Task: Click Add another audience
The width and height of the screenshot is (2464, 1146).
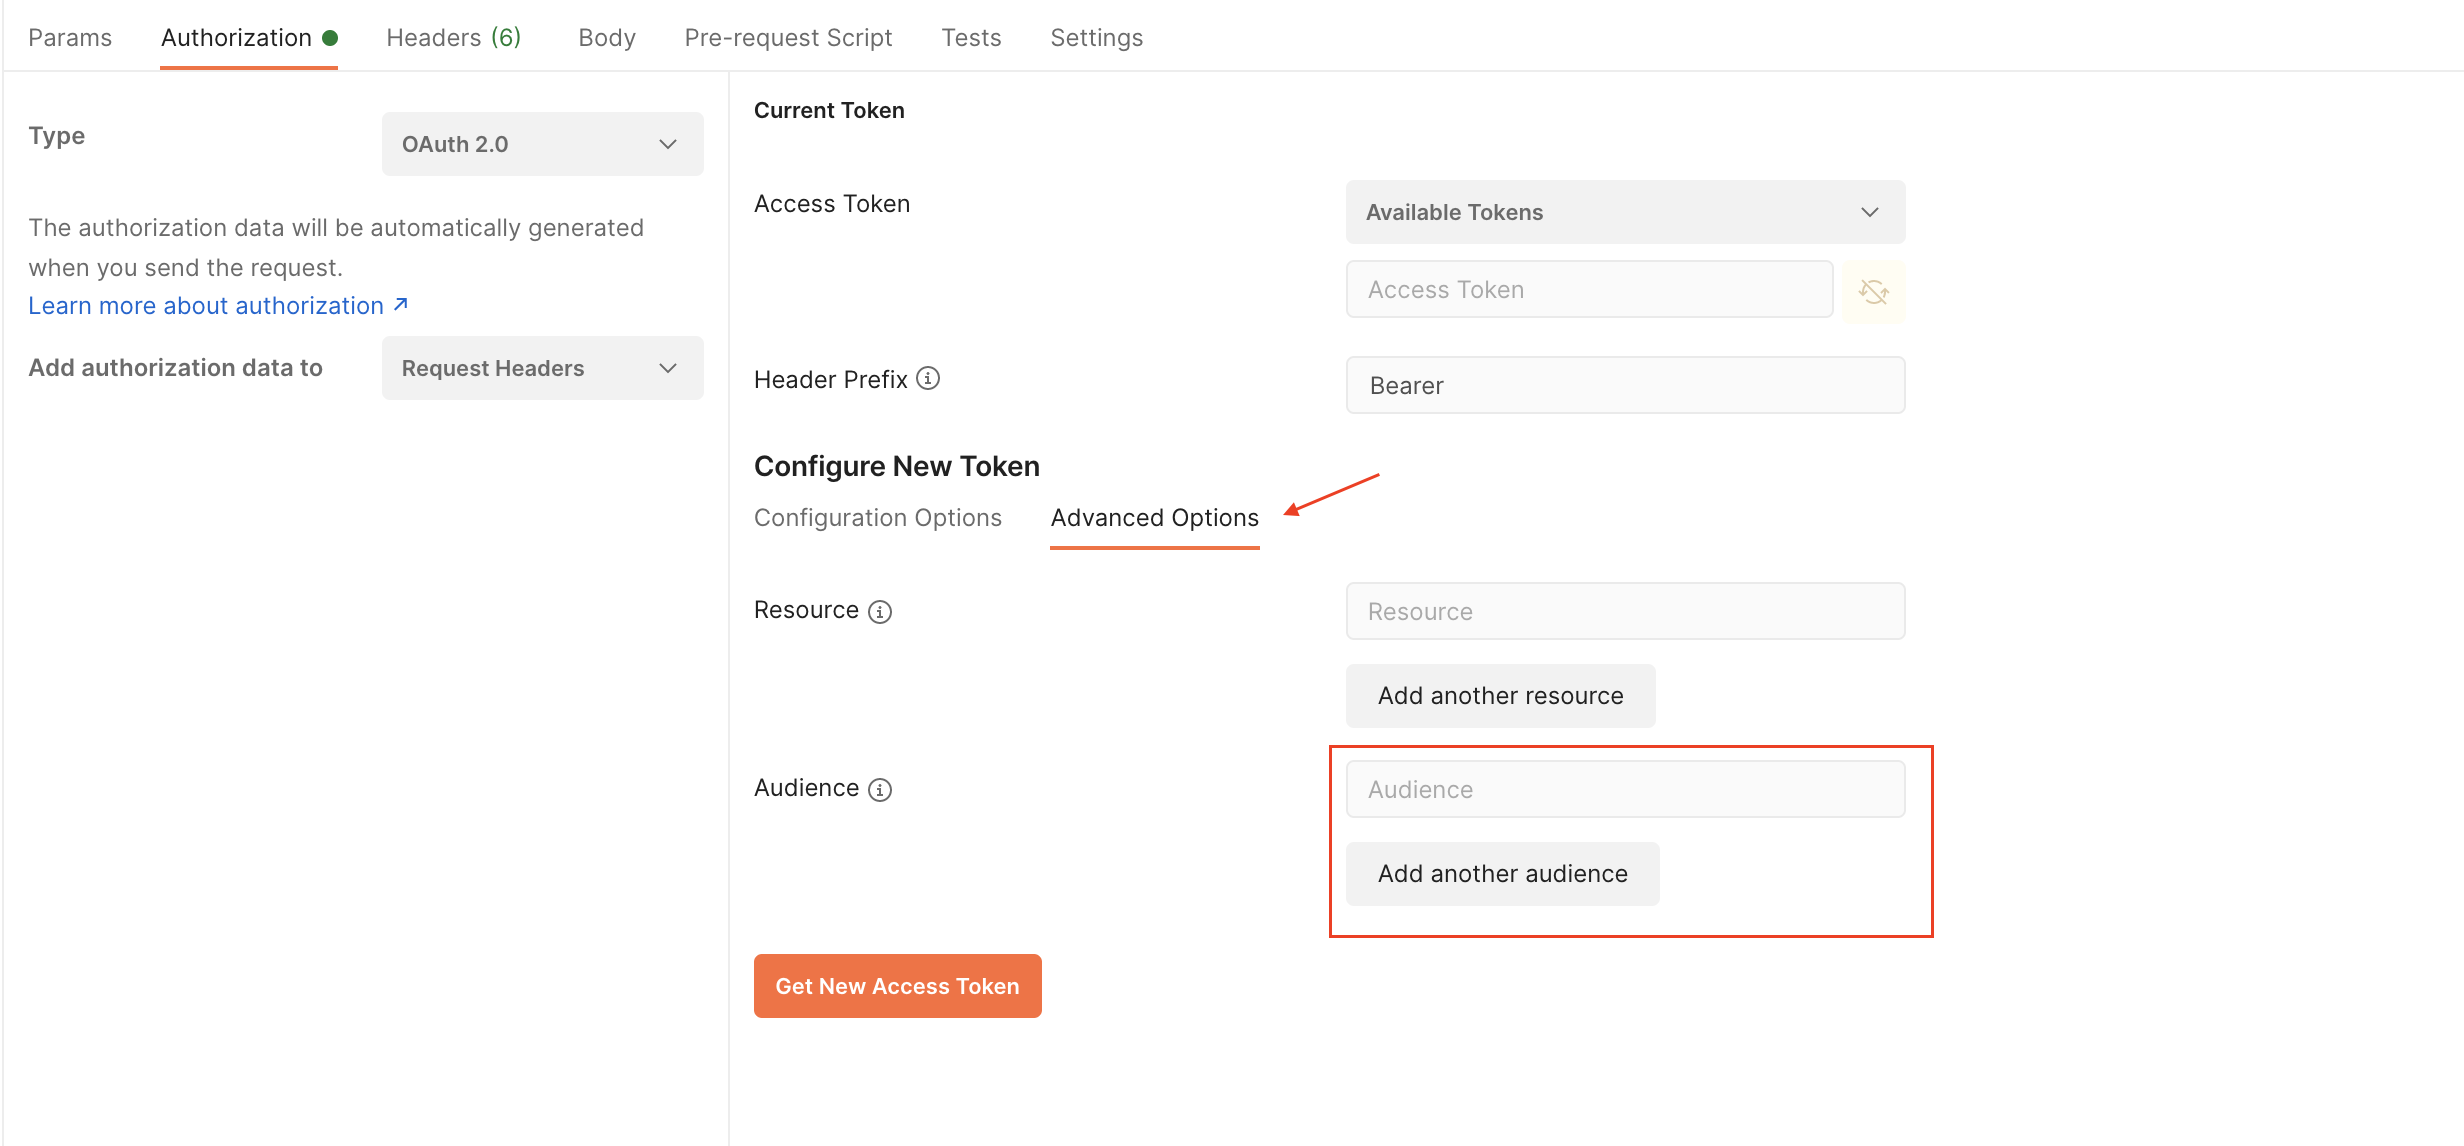Action: 1501,873
